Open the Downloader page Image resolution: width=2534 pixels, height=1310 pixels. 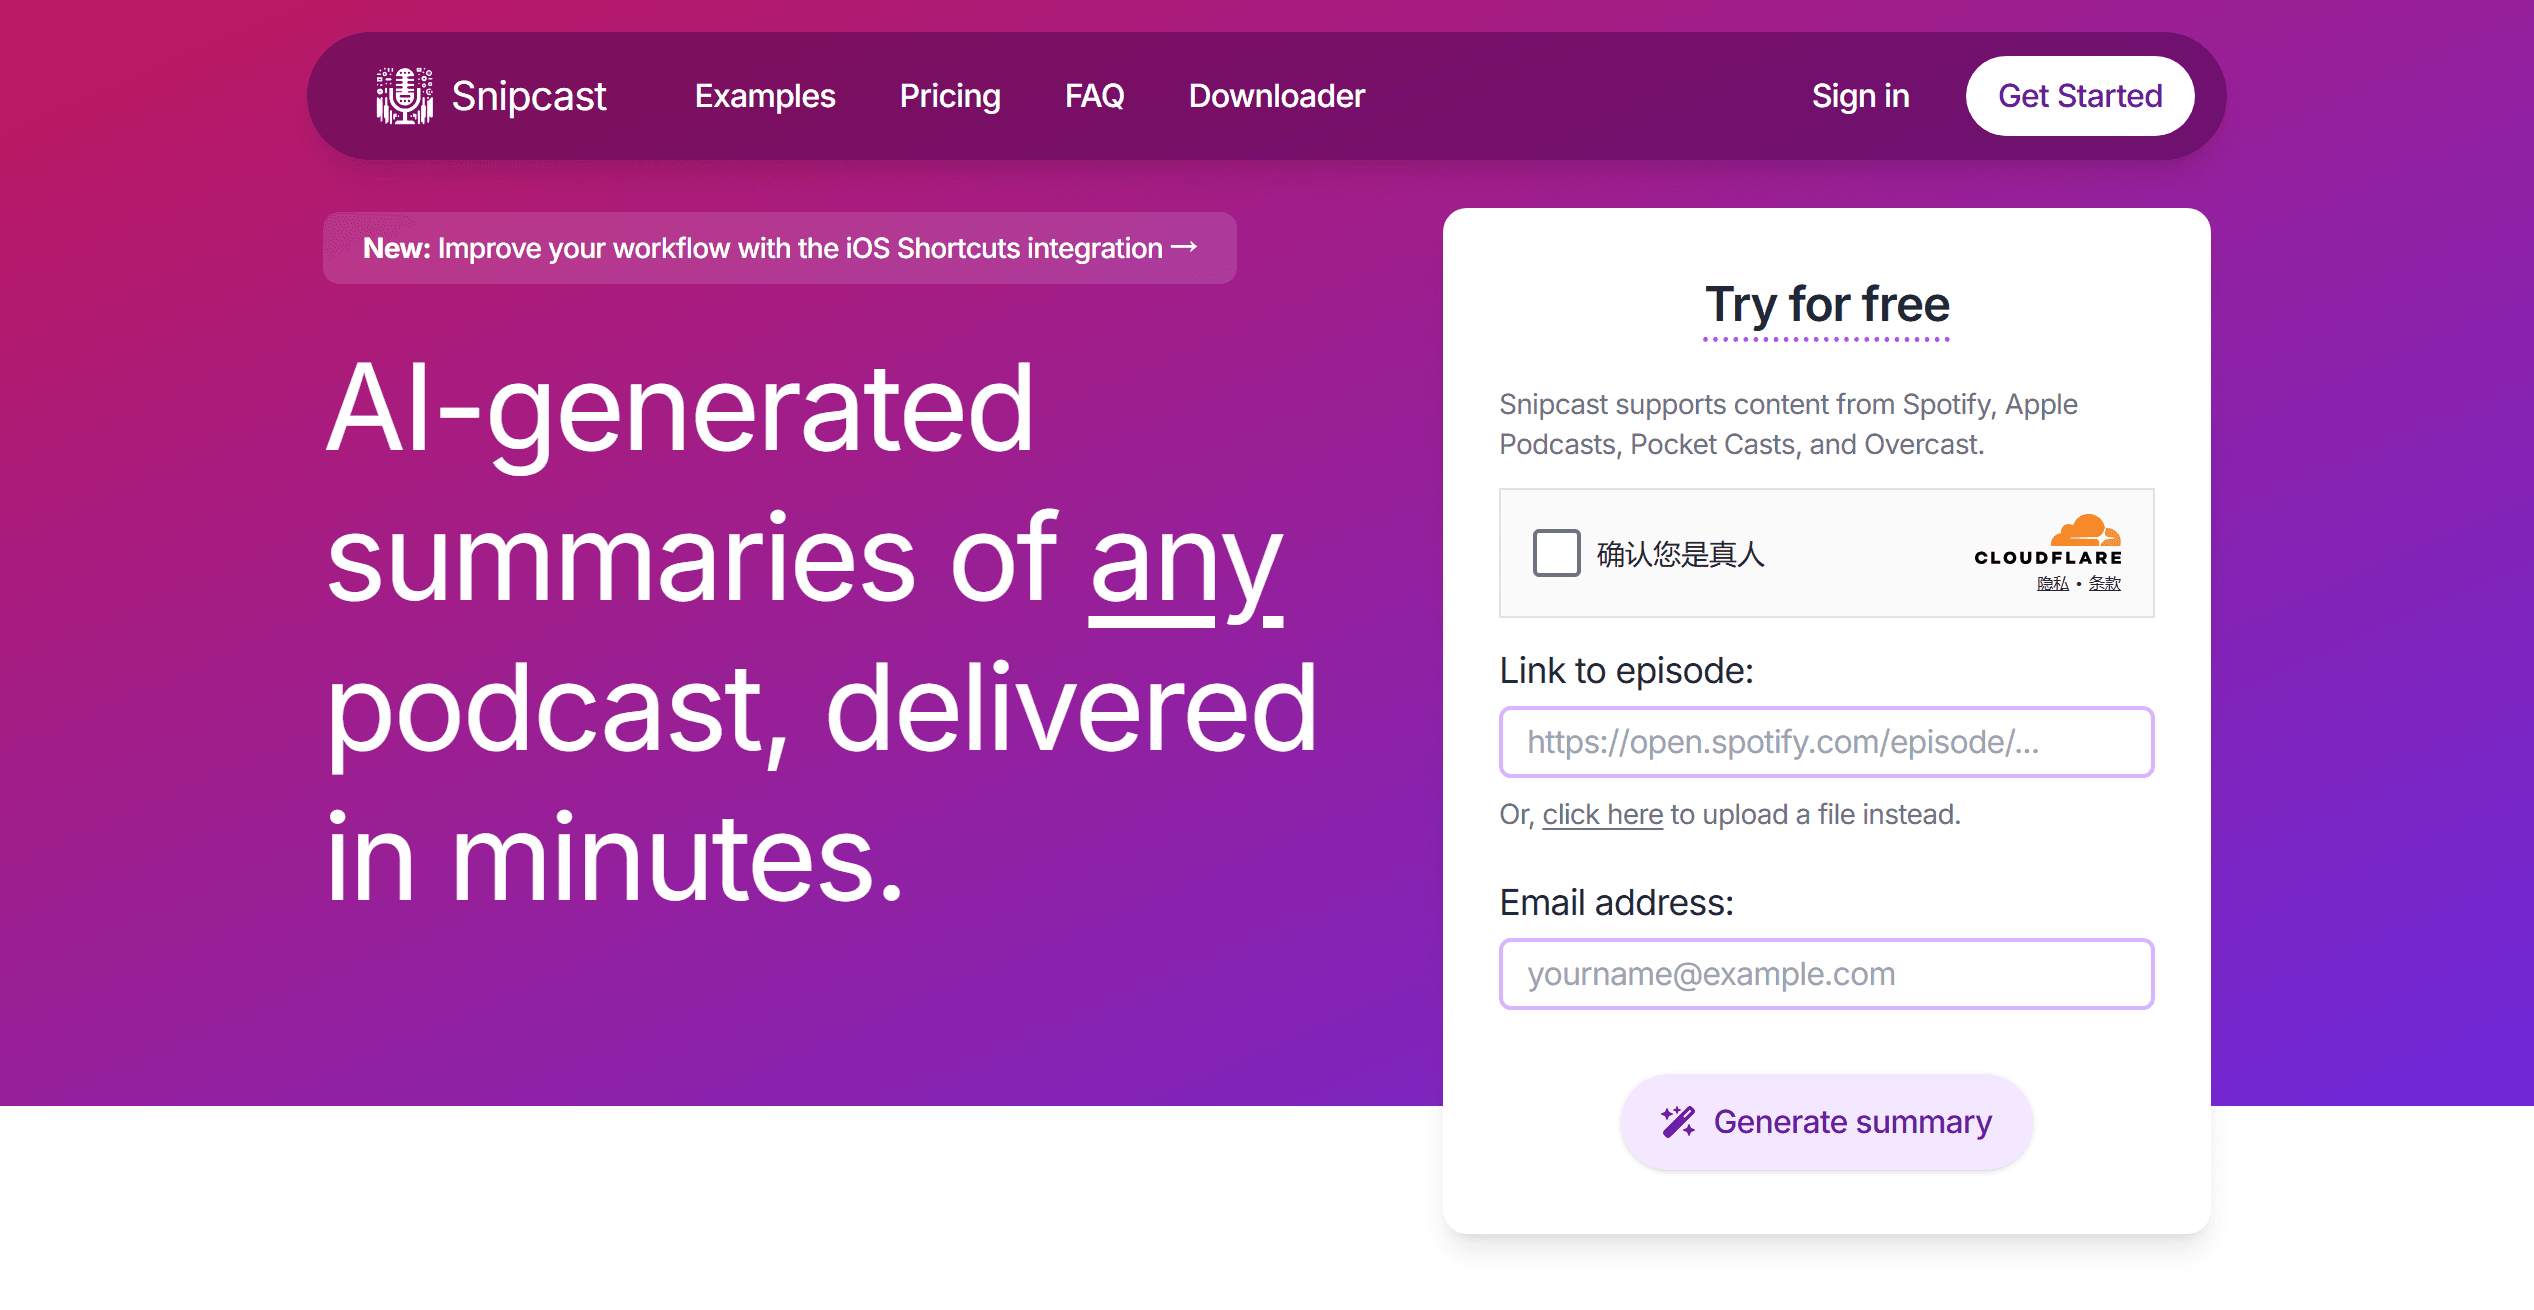click(x=1276, y=96)
